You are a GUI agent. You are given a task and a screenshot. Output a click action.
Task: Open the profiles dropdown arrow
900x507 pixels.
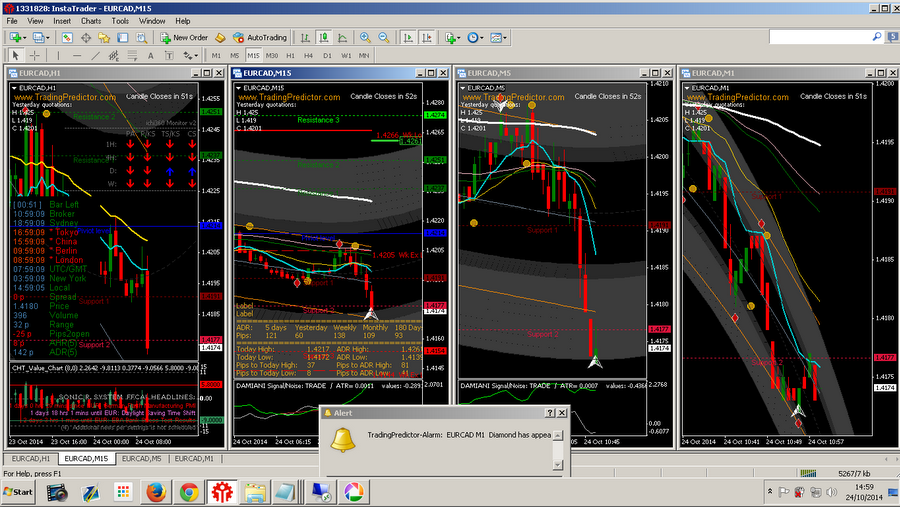[47, 38]
